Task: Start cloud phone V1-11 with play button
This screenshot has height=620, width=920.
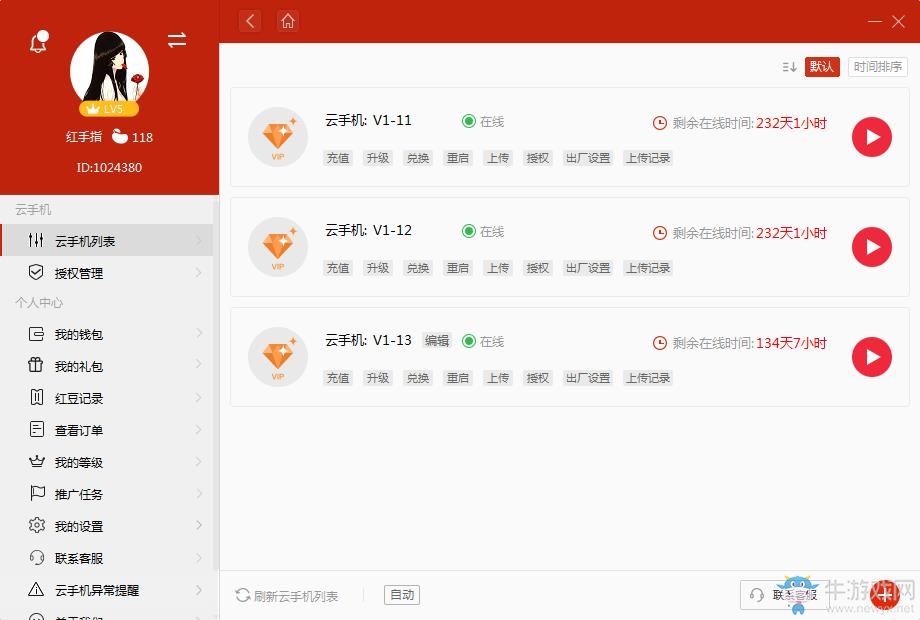Action: coord(872,137)
